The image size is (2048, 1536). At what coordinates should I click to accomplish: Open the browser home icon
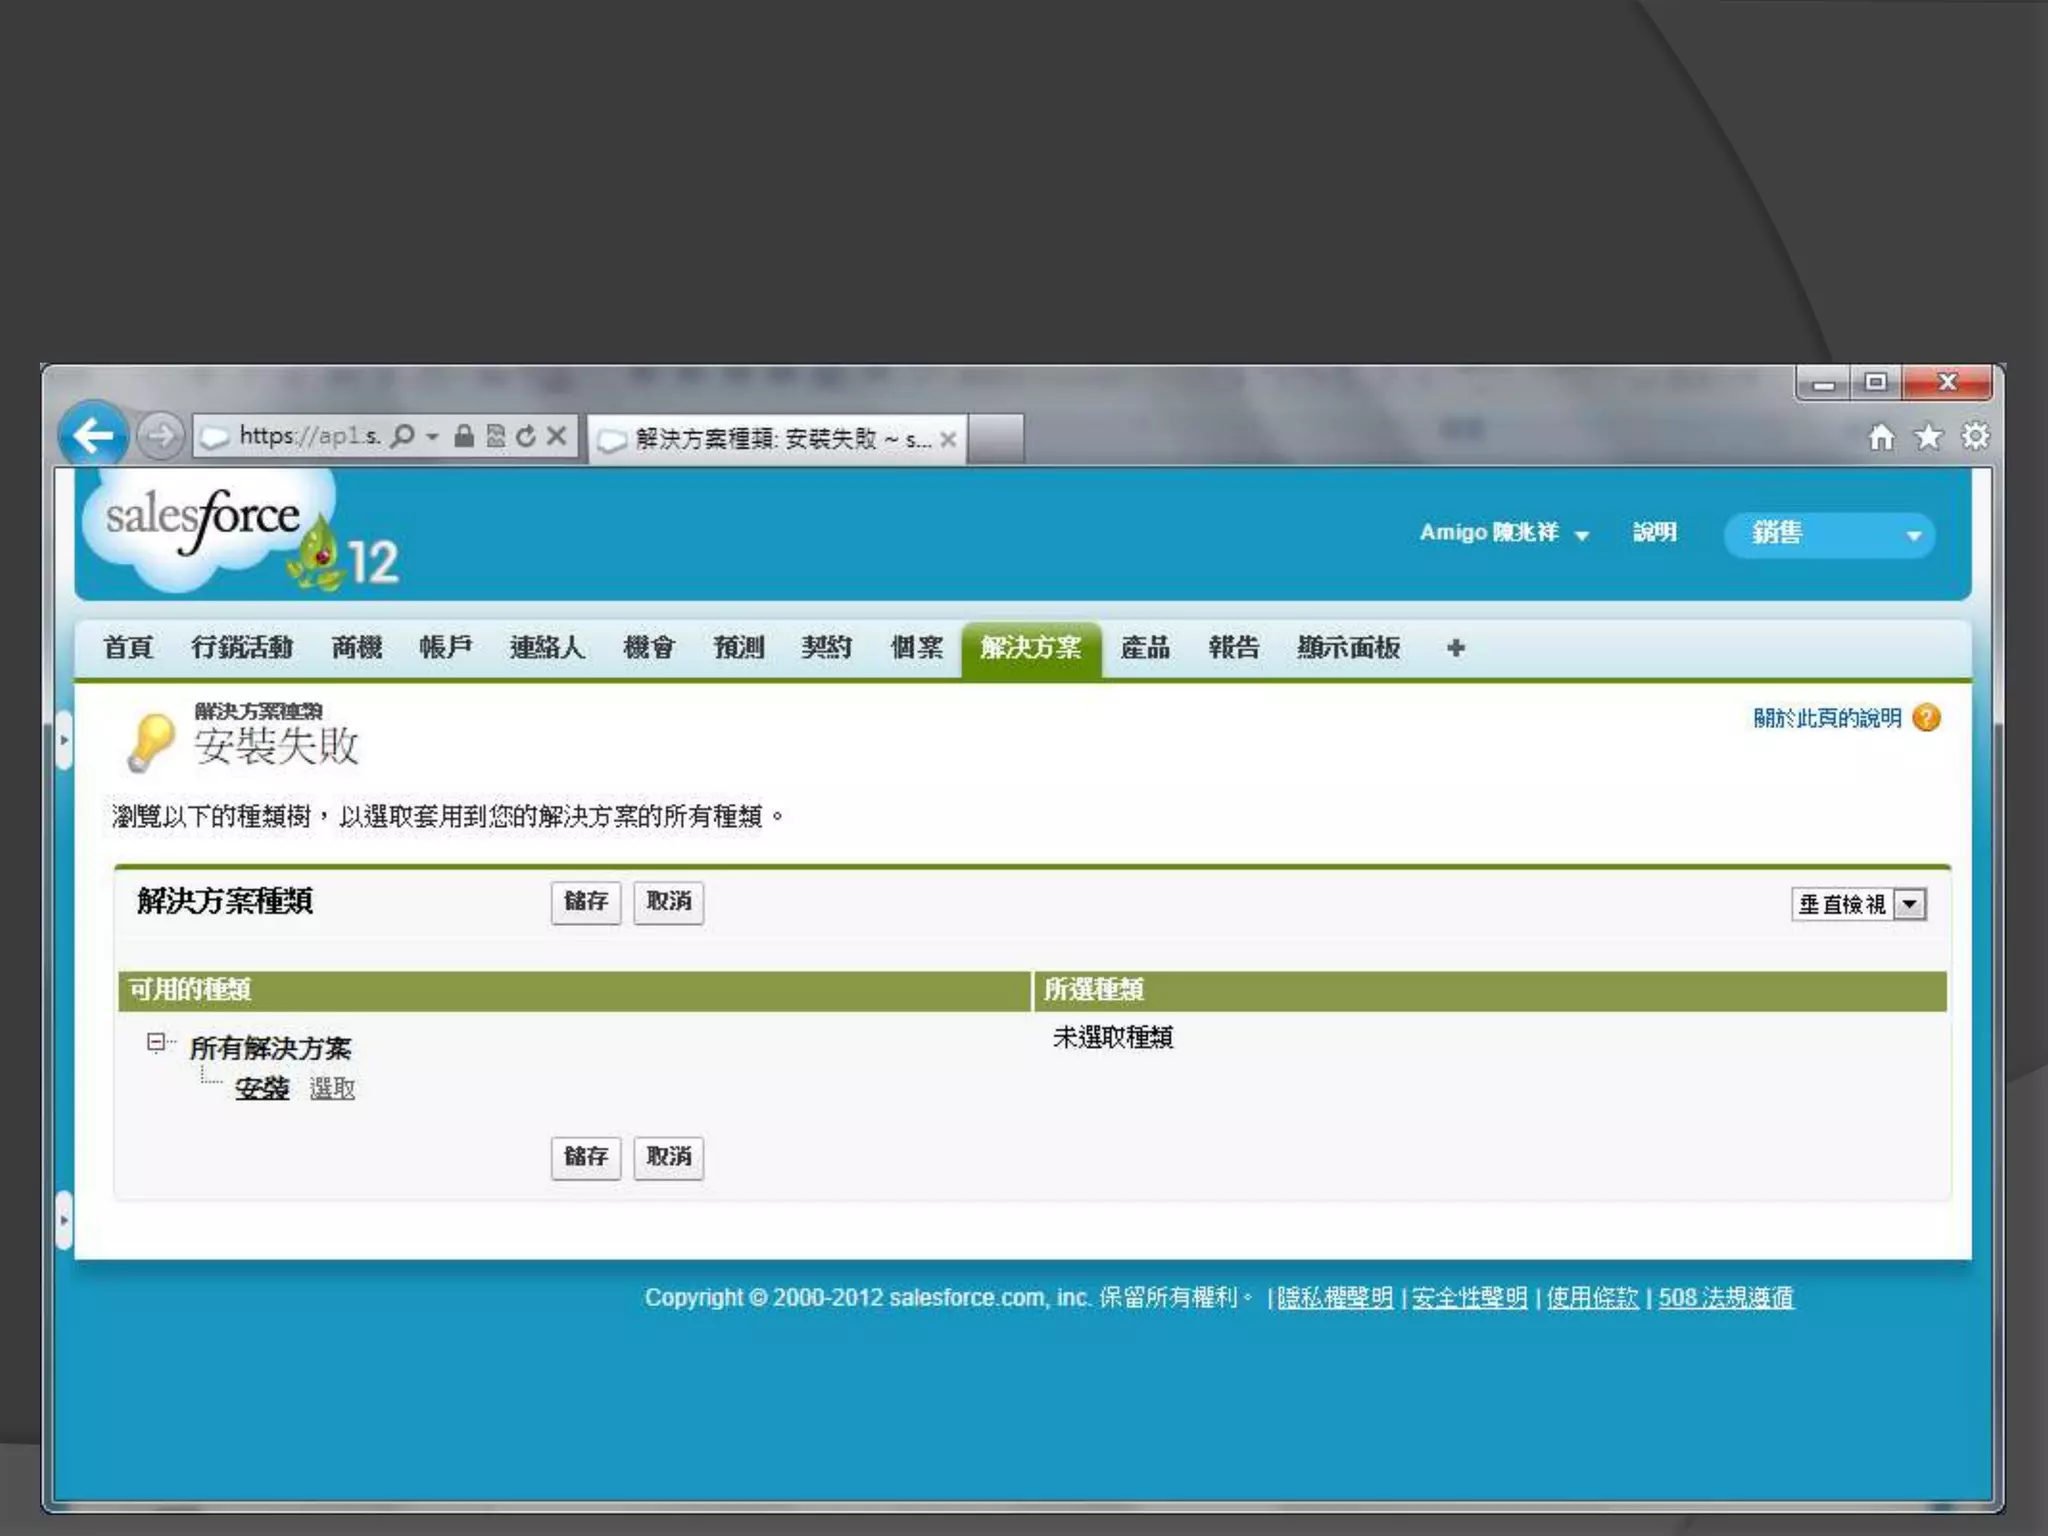(x=1881, y=437)
